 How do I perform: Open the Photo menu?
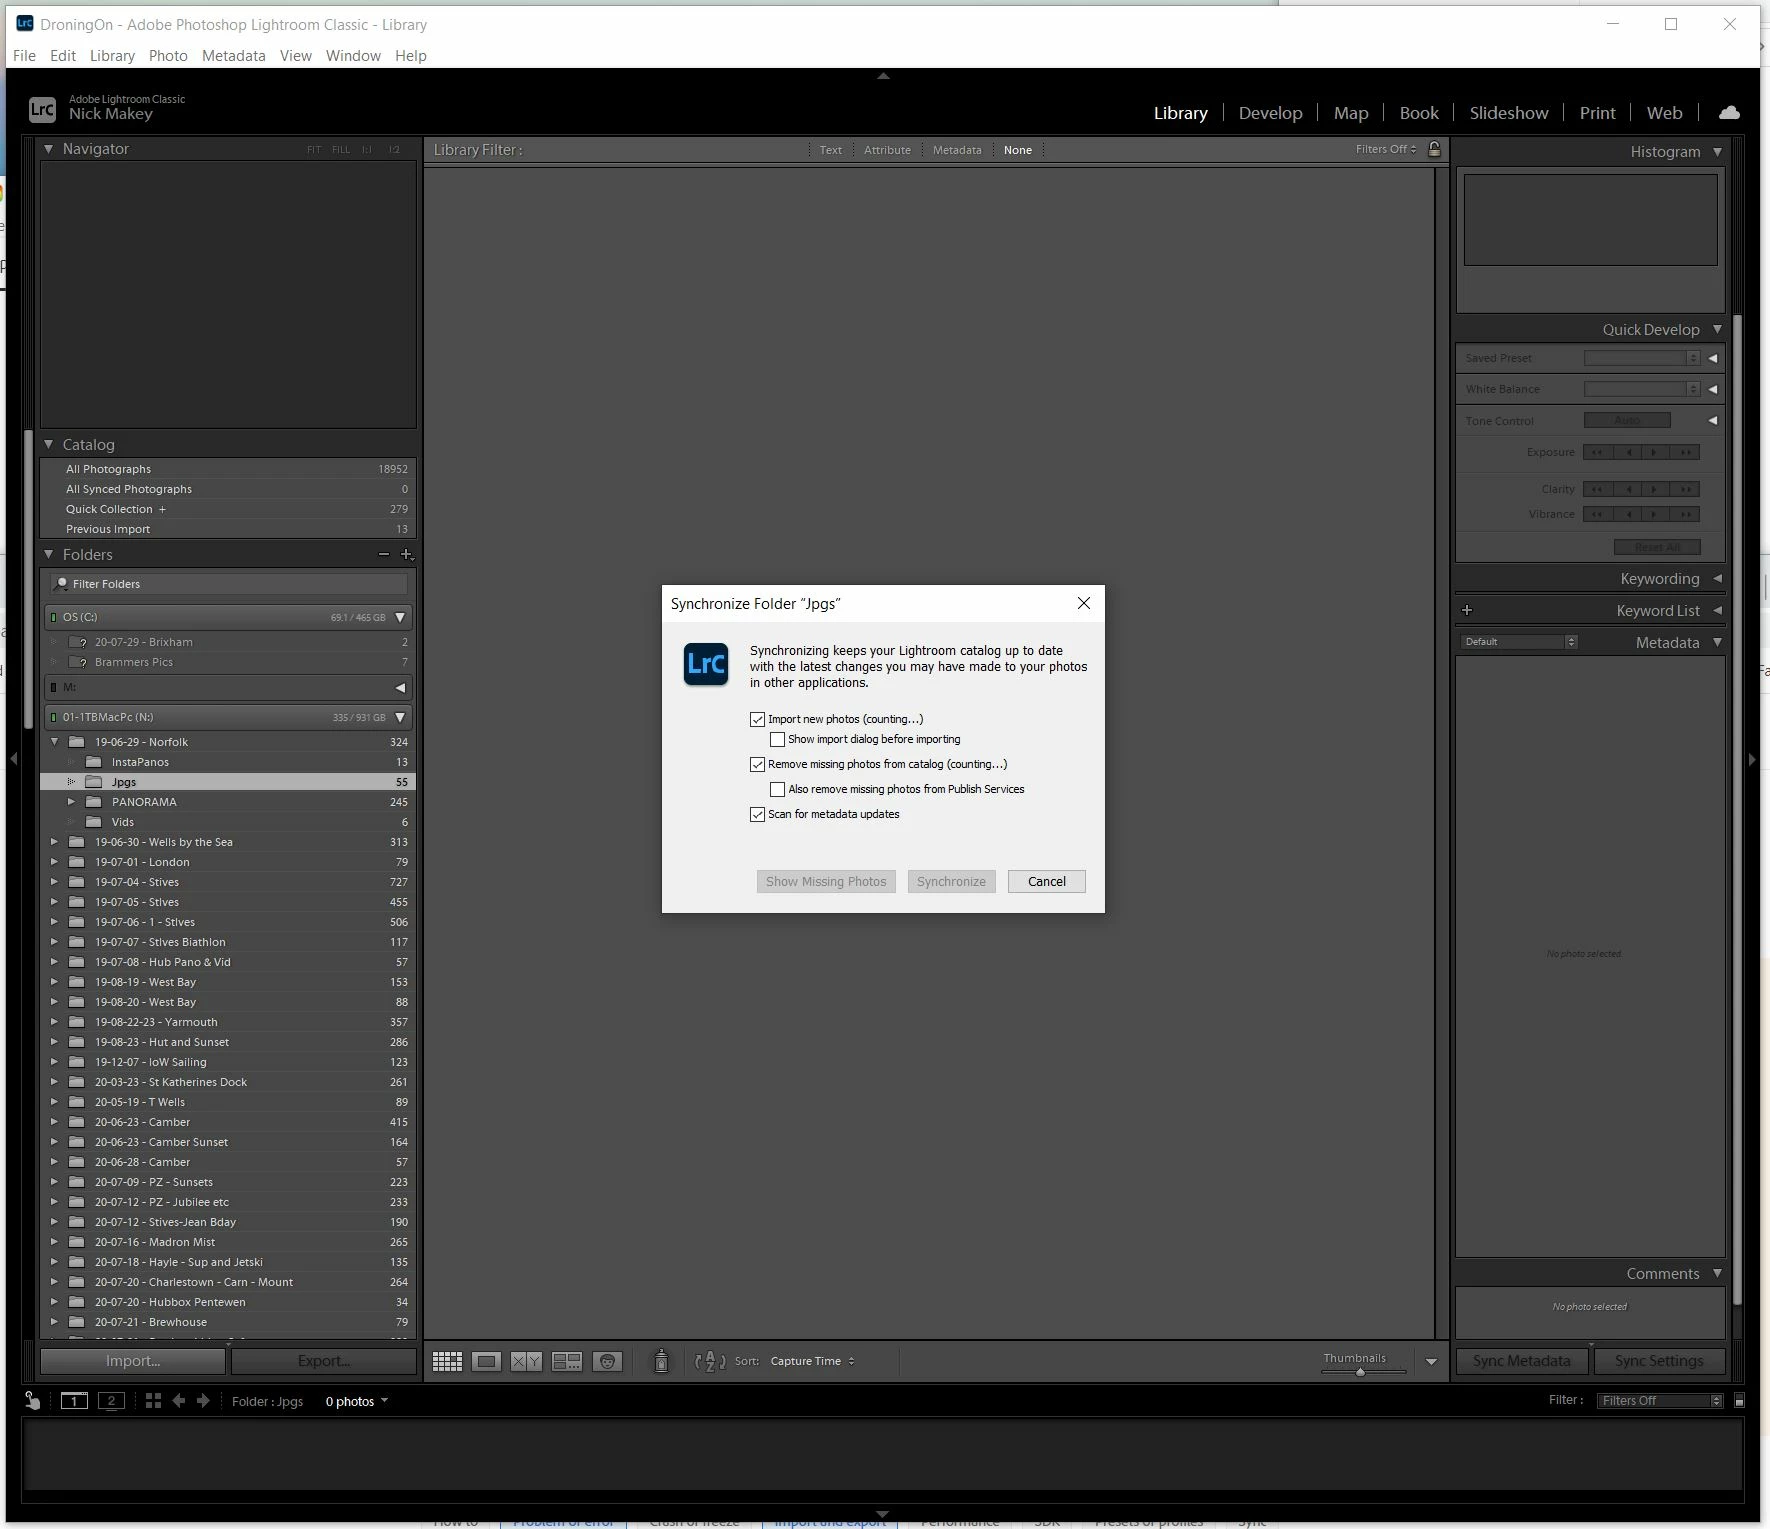click(x=168, y=56)
